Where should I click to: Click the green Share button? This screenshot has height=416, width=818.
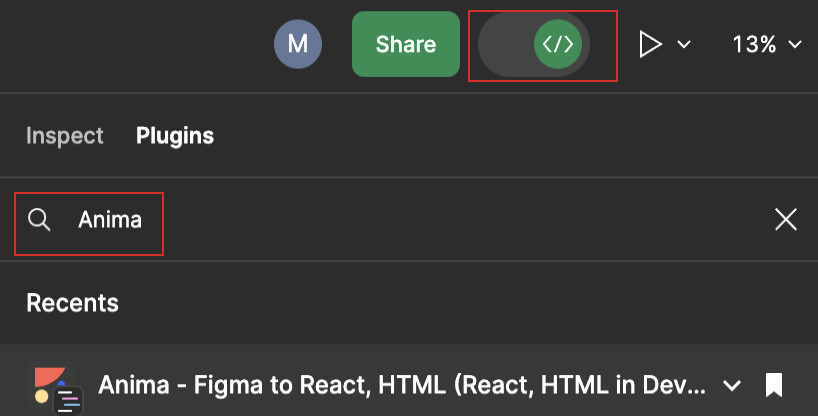click(x=405, y=44)
